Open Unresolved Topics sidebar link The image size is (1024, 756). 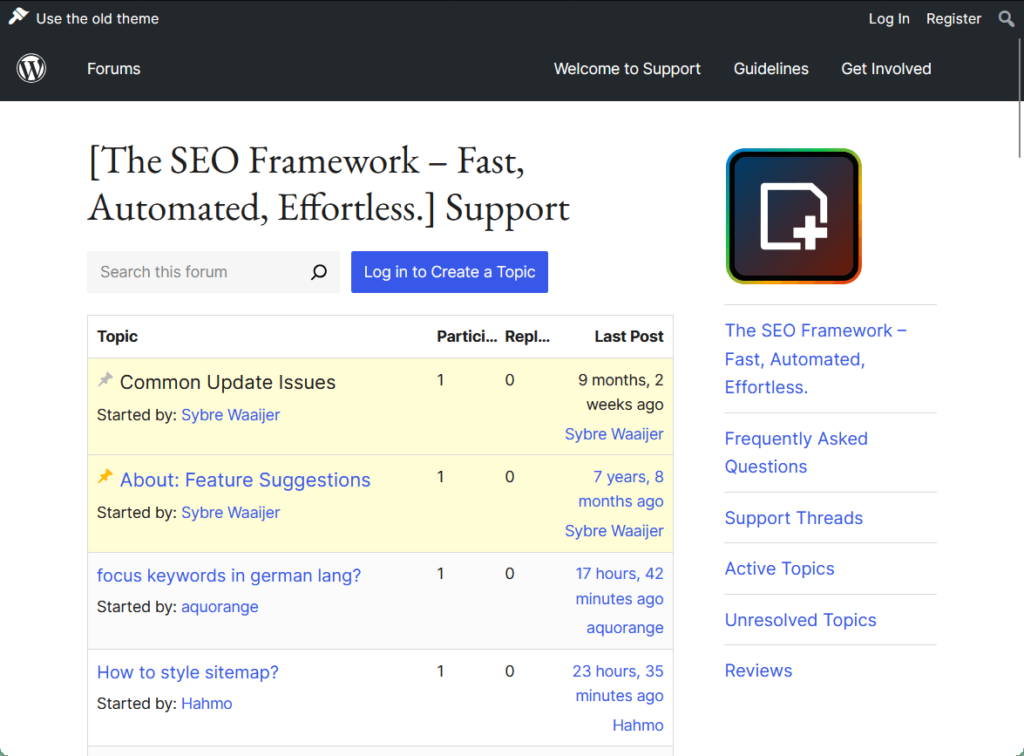(800, 620)
